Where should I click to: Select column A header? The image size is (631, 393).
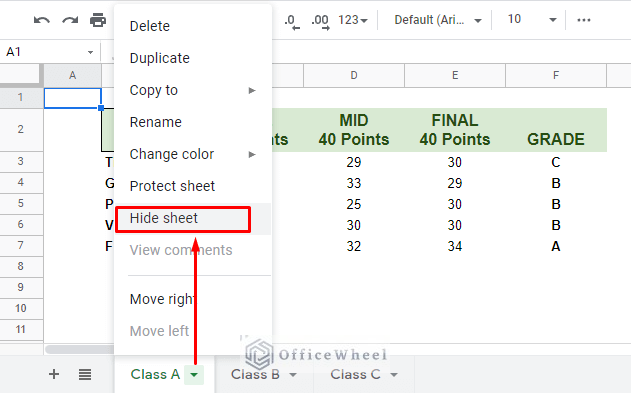(x=72, y=75)
